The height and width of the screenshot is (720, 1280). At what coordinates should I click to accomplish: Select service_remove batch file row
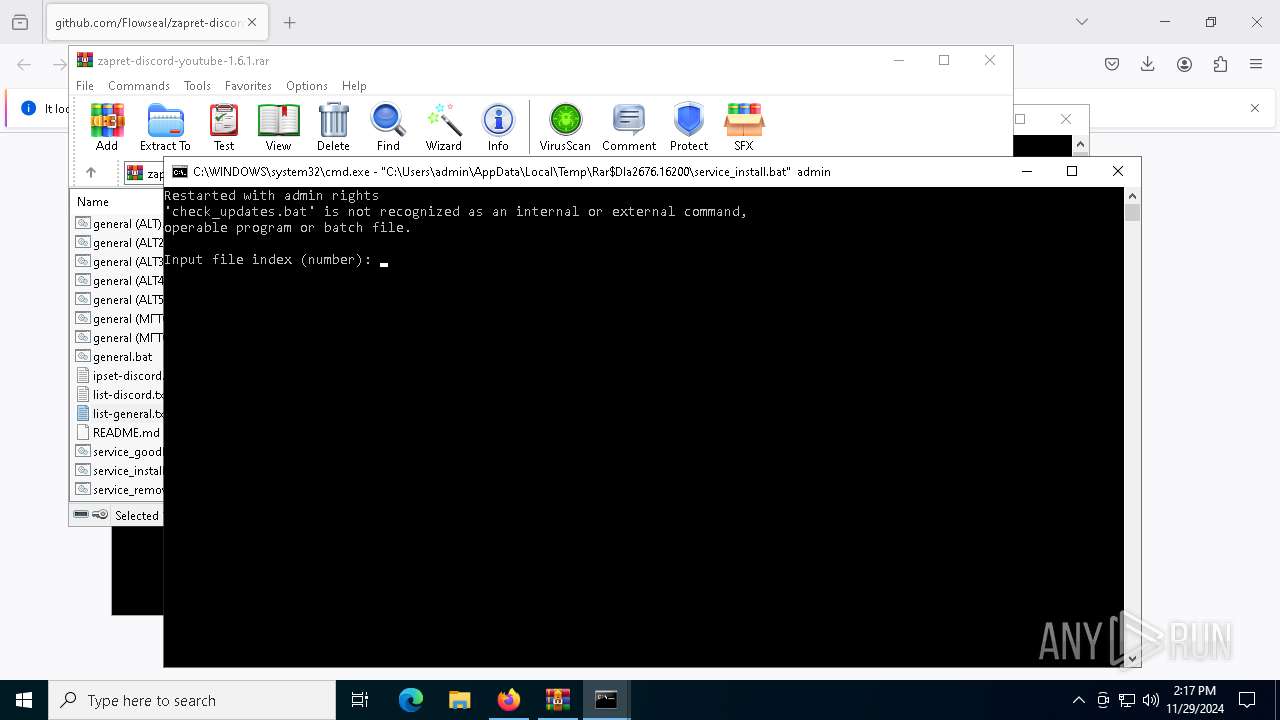[x=119, y=490]
